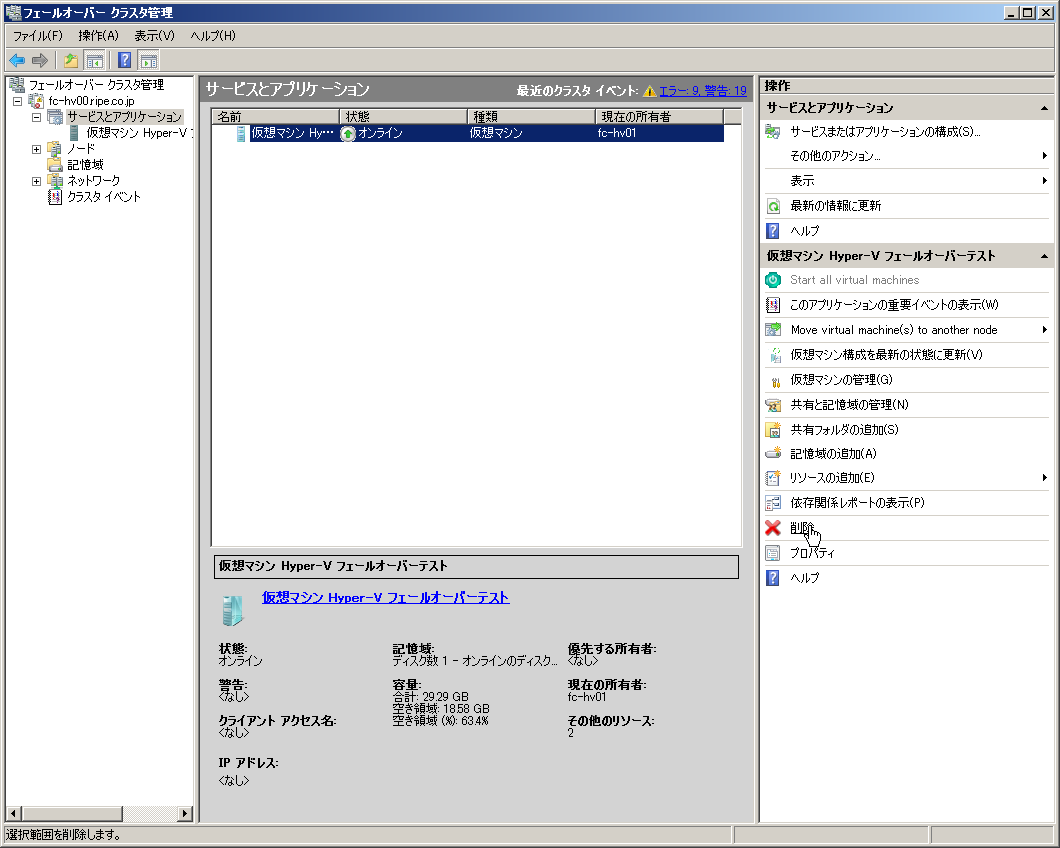1060x848 pixels.
Task: Collapse the サービスとアプリケーション actions section
Action: (1044, 108)
